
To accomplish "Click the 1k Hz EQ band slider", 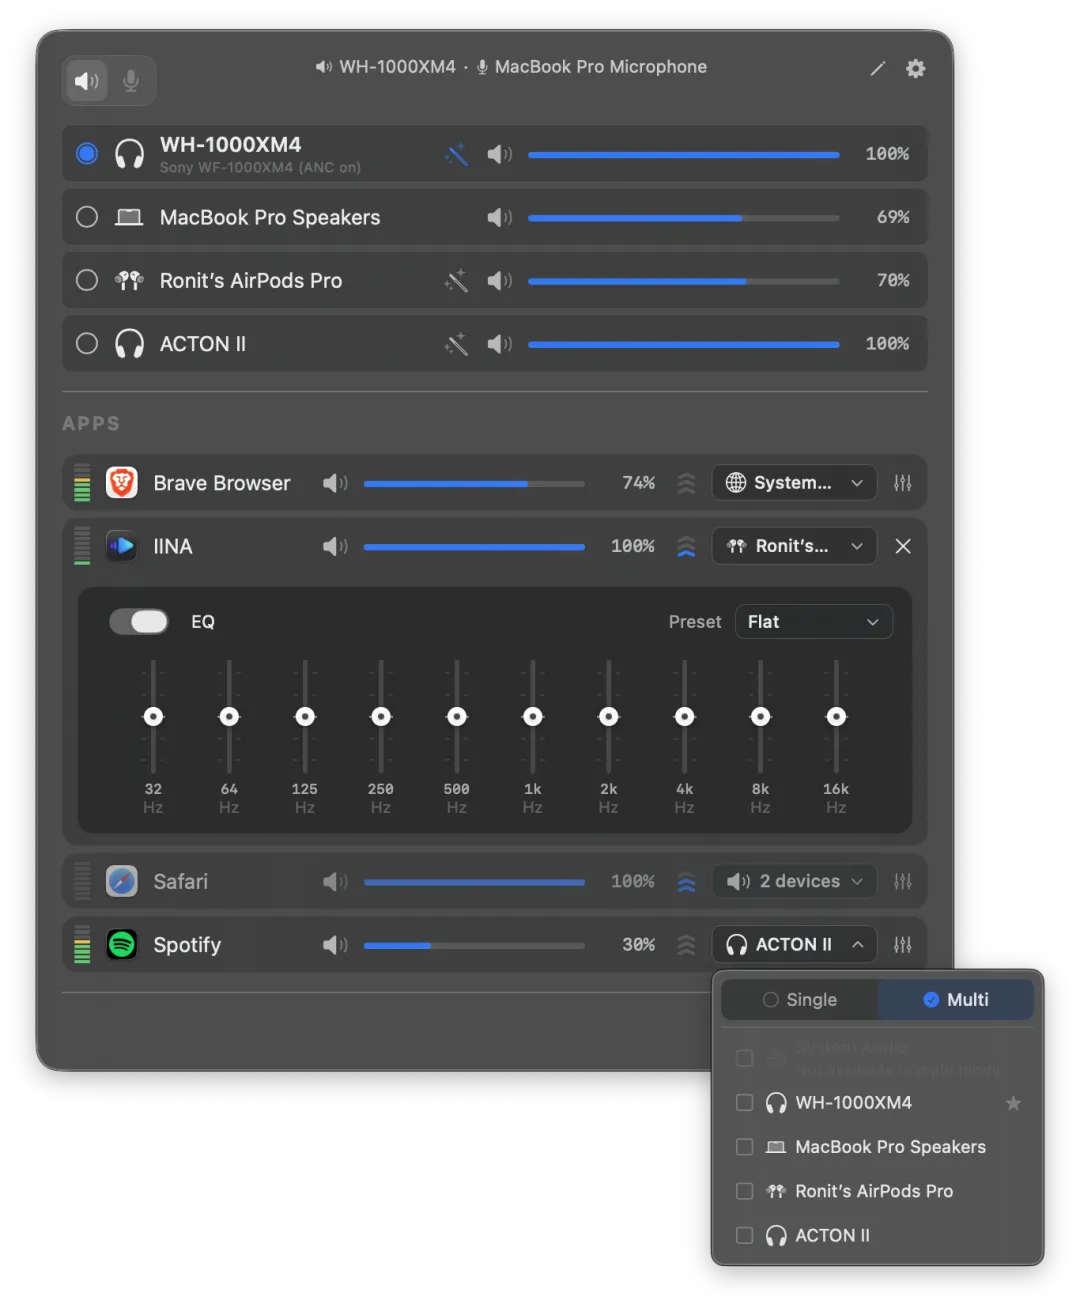I will click(x=533, y=716).
